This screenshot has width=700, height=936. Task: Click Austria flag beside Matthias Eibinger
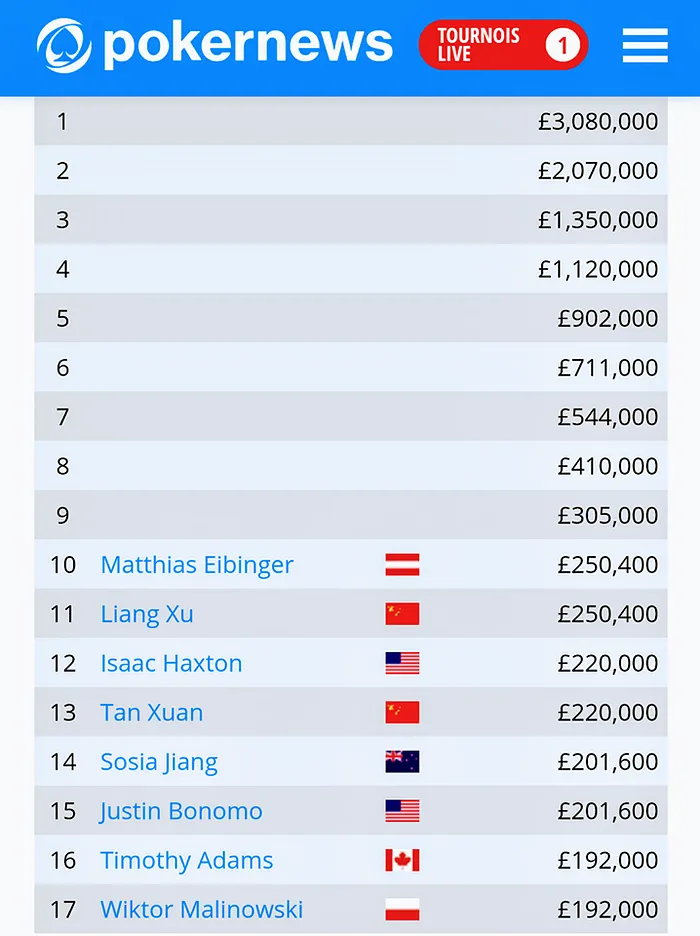pos(402,565)
